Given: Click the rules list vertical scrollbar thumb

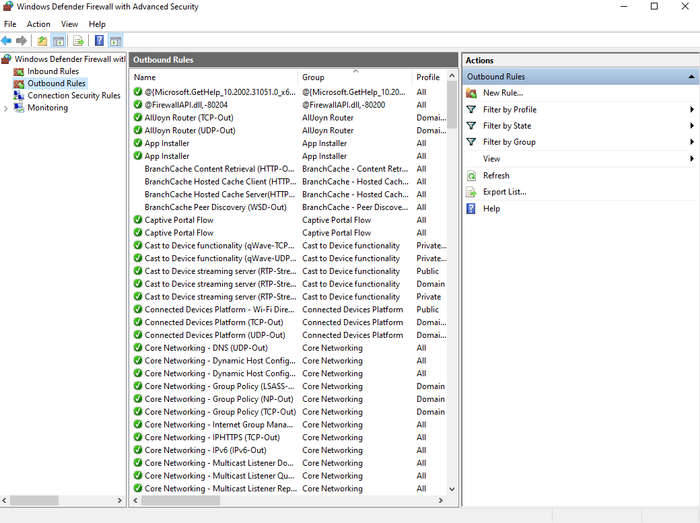Looking at the screenshot, I should coord(452,106).
